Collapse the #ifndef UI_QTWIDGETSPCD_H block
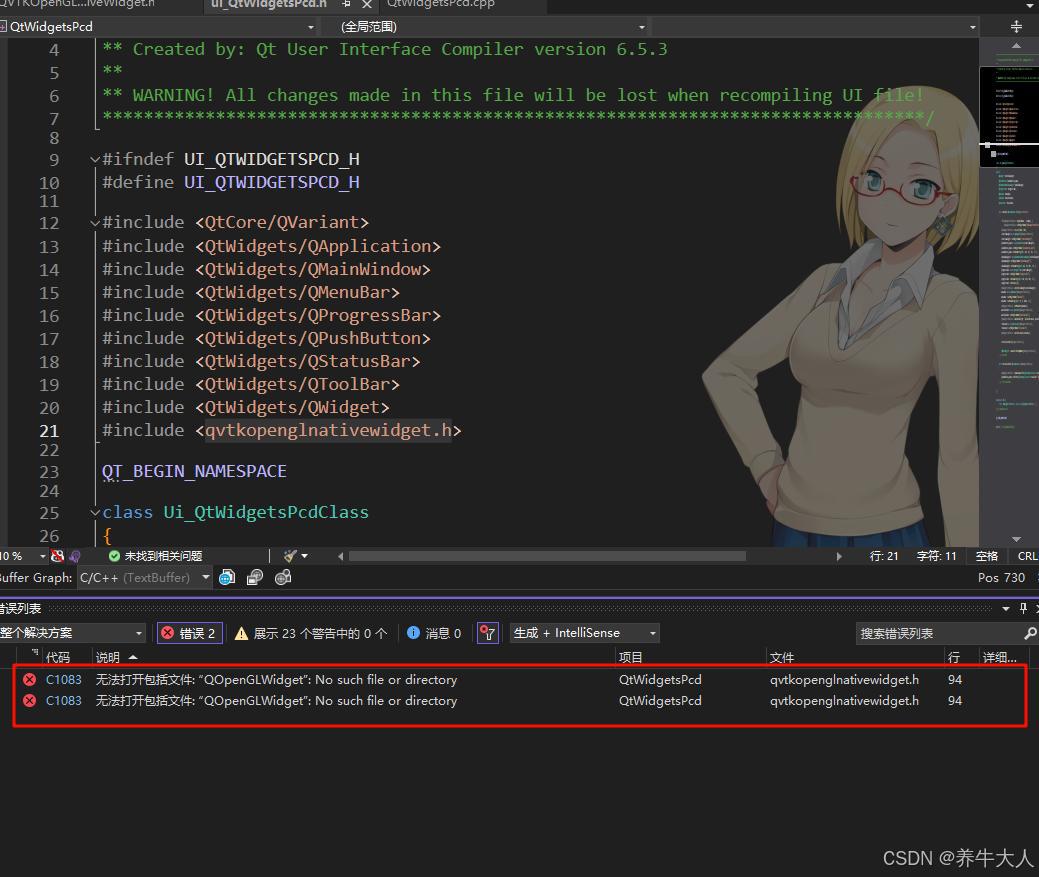1039x877 pixels. click(x=95, y=160)
